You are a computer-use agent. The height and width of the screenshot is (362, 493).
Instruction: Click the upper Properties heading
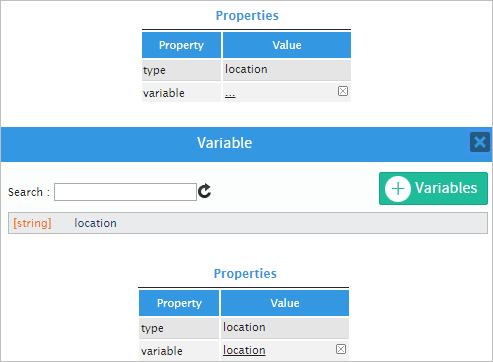click(247, 16)
